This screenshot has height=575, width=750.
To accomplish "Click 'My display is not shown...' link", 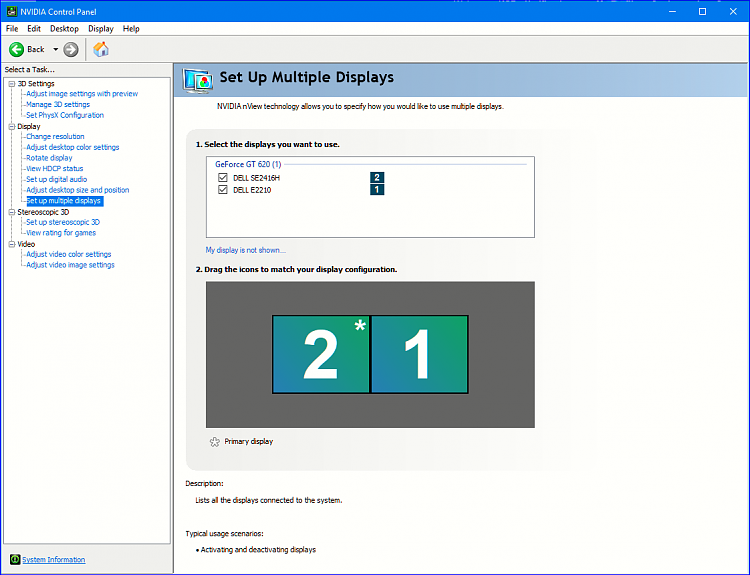I will [245, 250].
